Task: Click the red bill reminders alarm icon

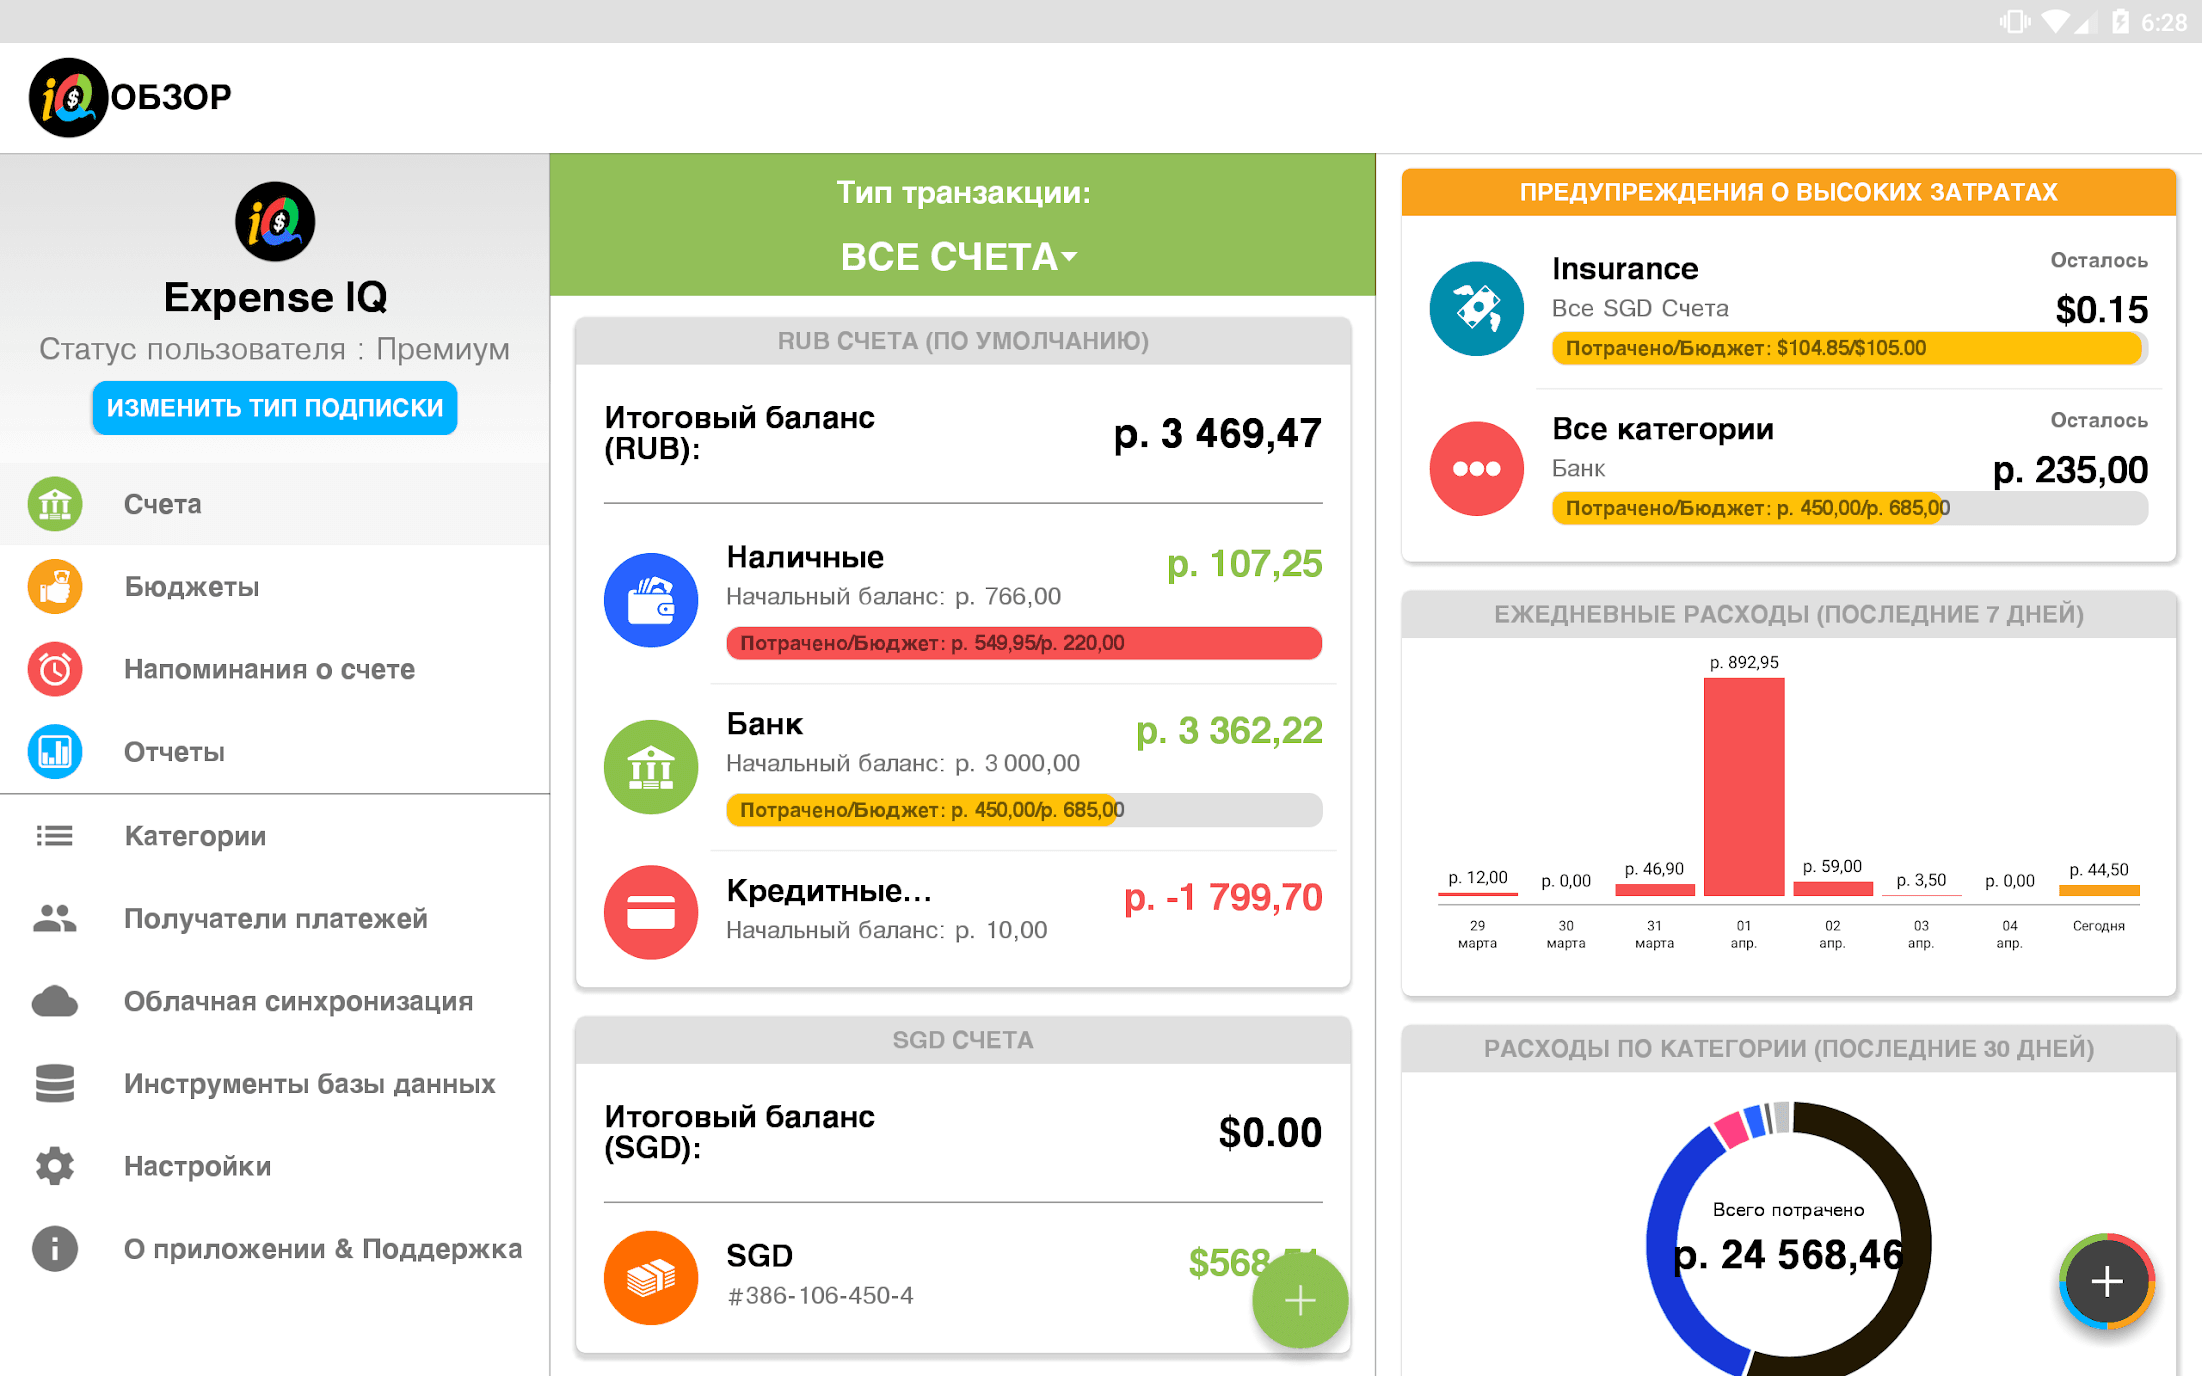Action: [x=55, y=669]
